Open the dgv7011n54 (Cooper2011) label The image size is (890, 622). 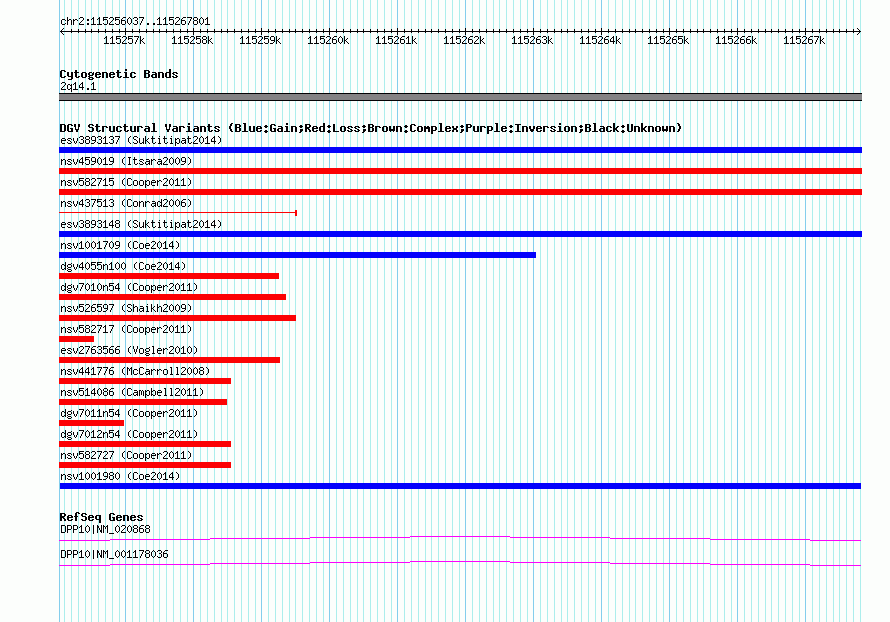pos(129,413)
